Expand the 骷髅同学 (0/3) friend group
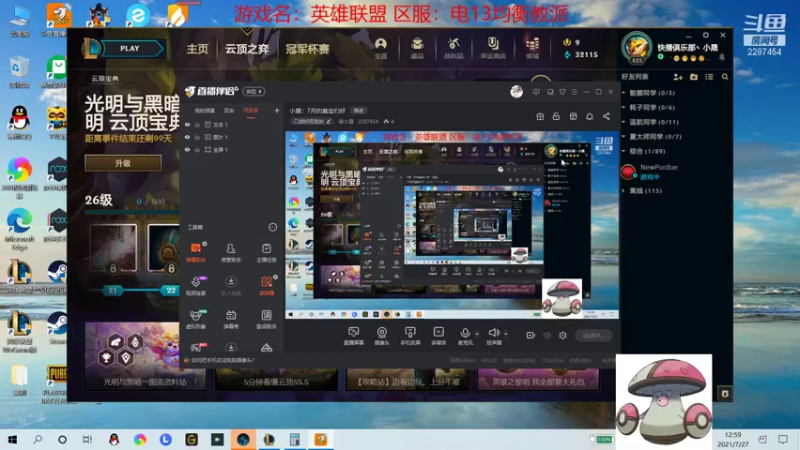This screenshot has height=450, width=800. (623, 93)
